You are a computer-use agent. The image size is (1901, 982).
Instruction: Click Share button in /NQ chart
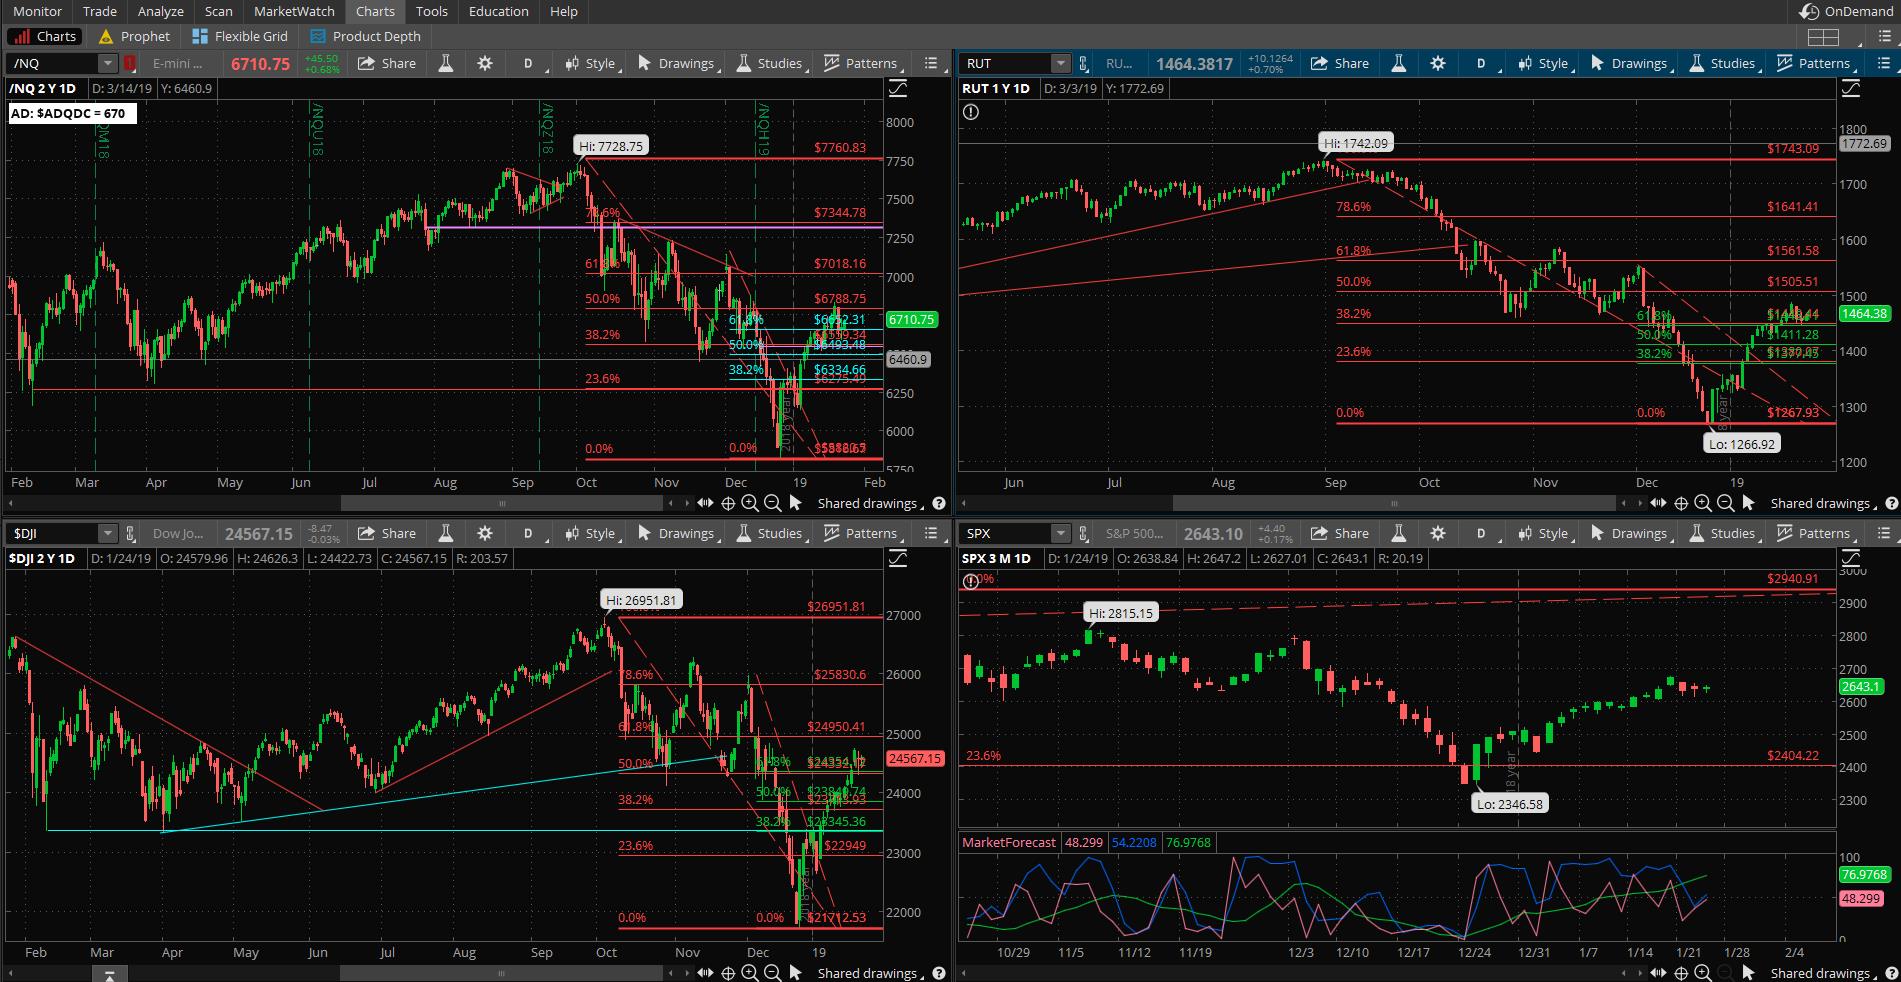(x=387, y=63)
